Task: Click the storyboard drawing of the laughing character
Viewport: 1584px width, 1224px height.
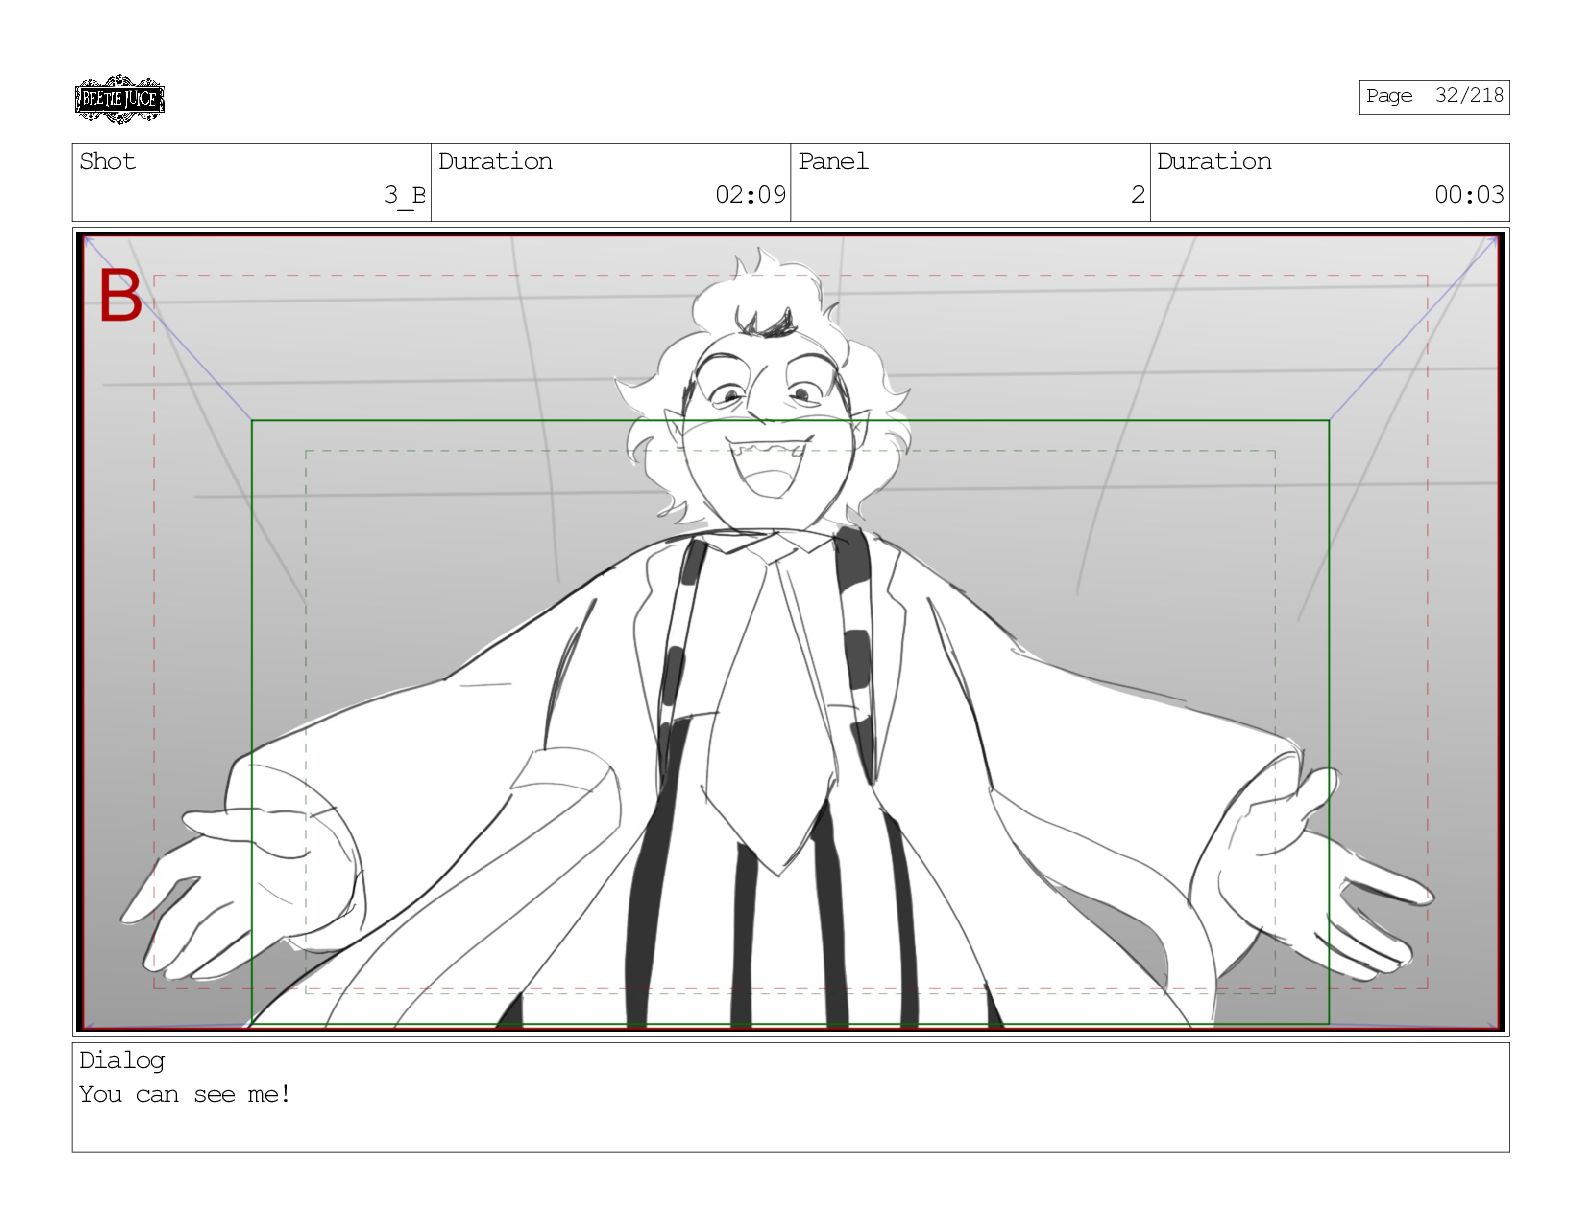Action: tap(790, 631)
